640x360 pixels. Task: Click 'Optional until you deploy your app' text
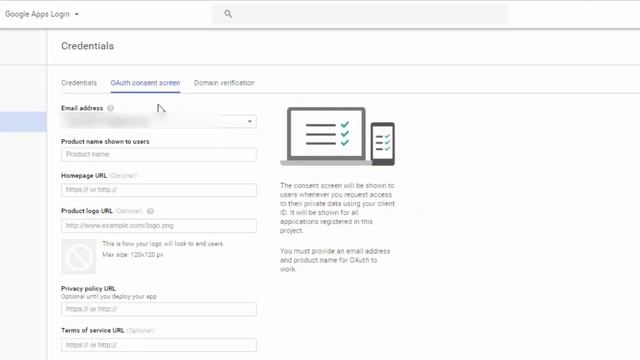coord(109,297)
